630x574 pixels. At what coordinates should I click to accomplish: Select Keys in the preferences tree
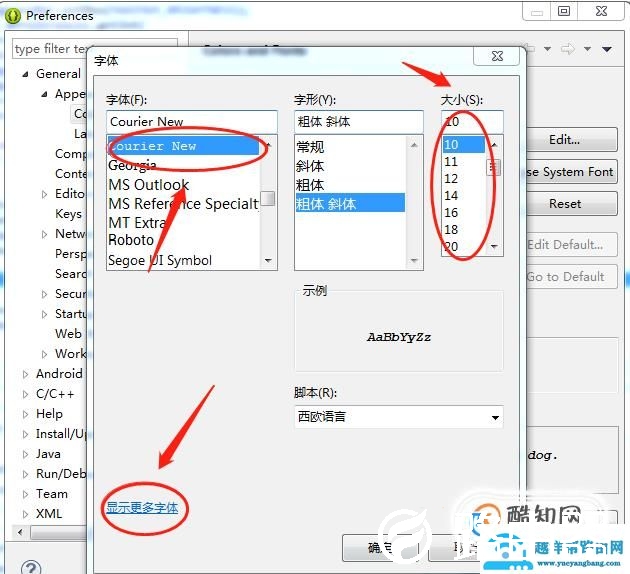[68, 214]
